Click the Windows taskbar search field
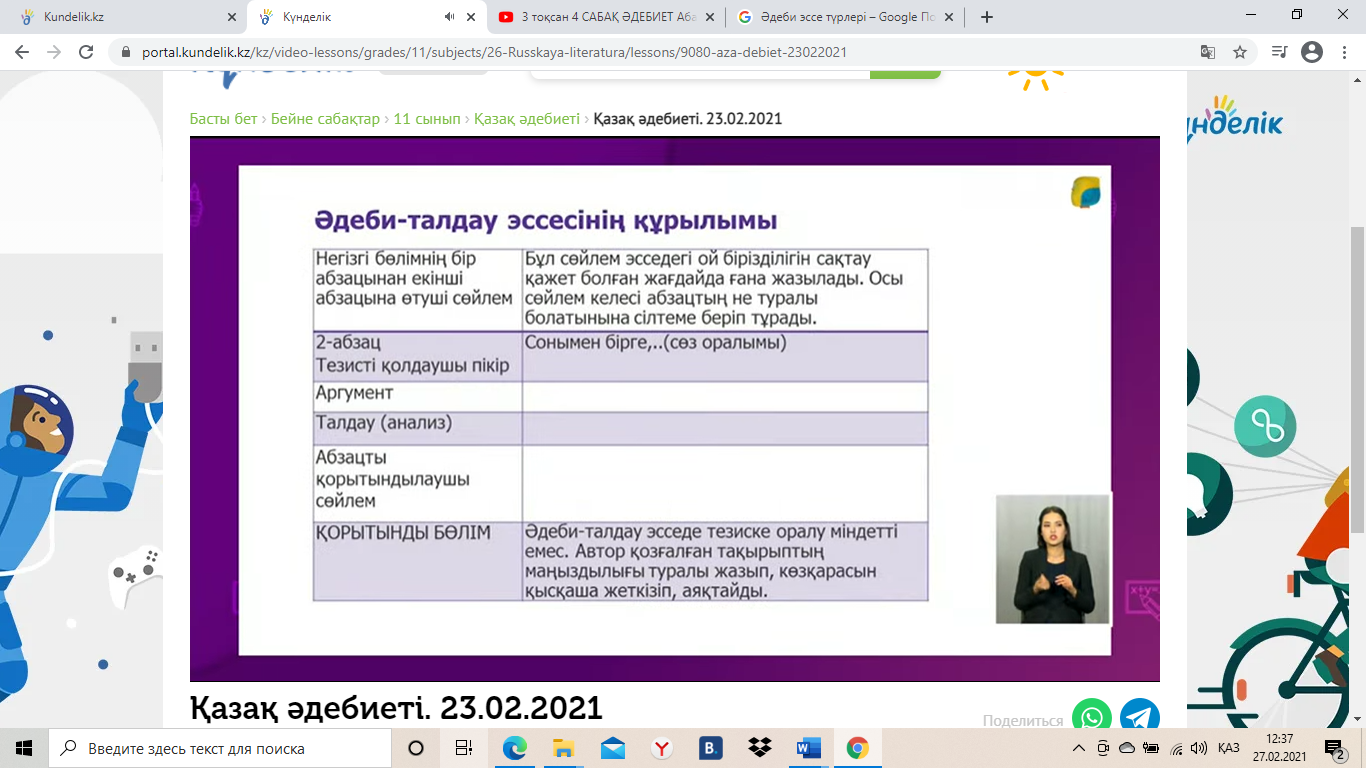The image size is (1366, 768). coord(220,748)
